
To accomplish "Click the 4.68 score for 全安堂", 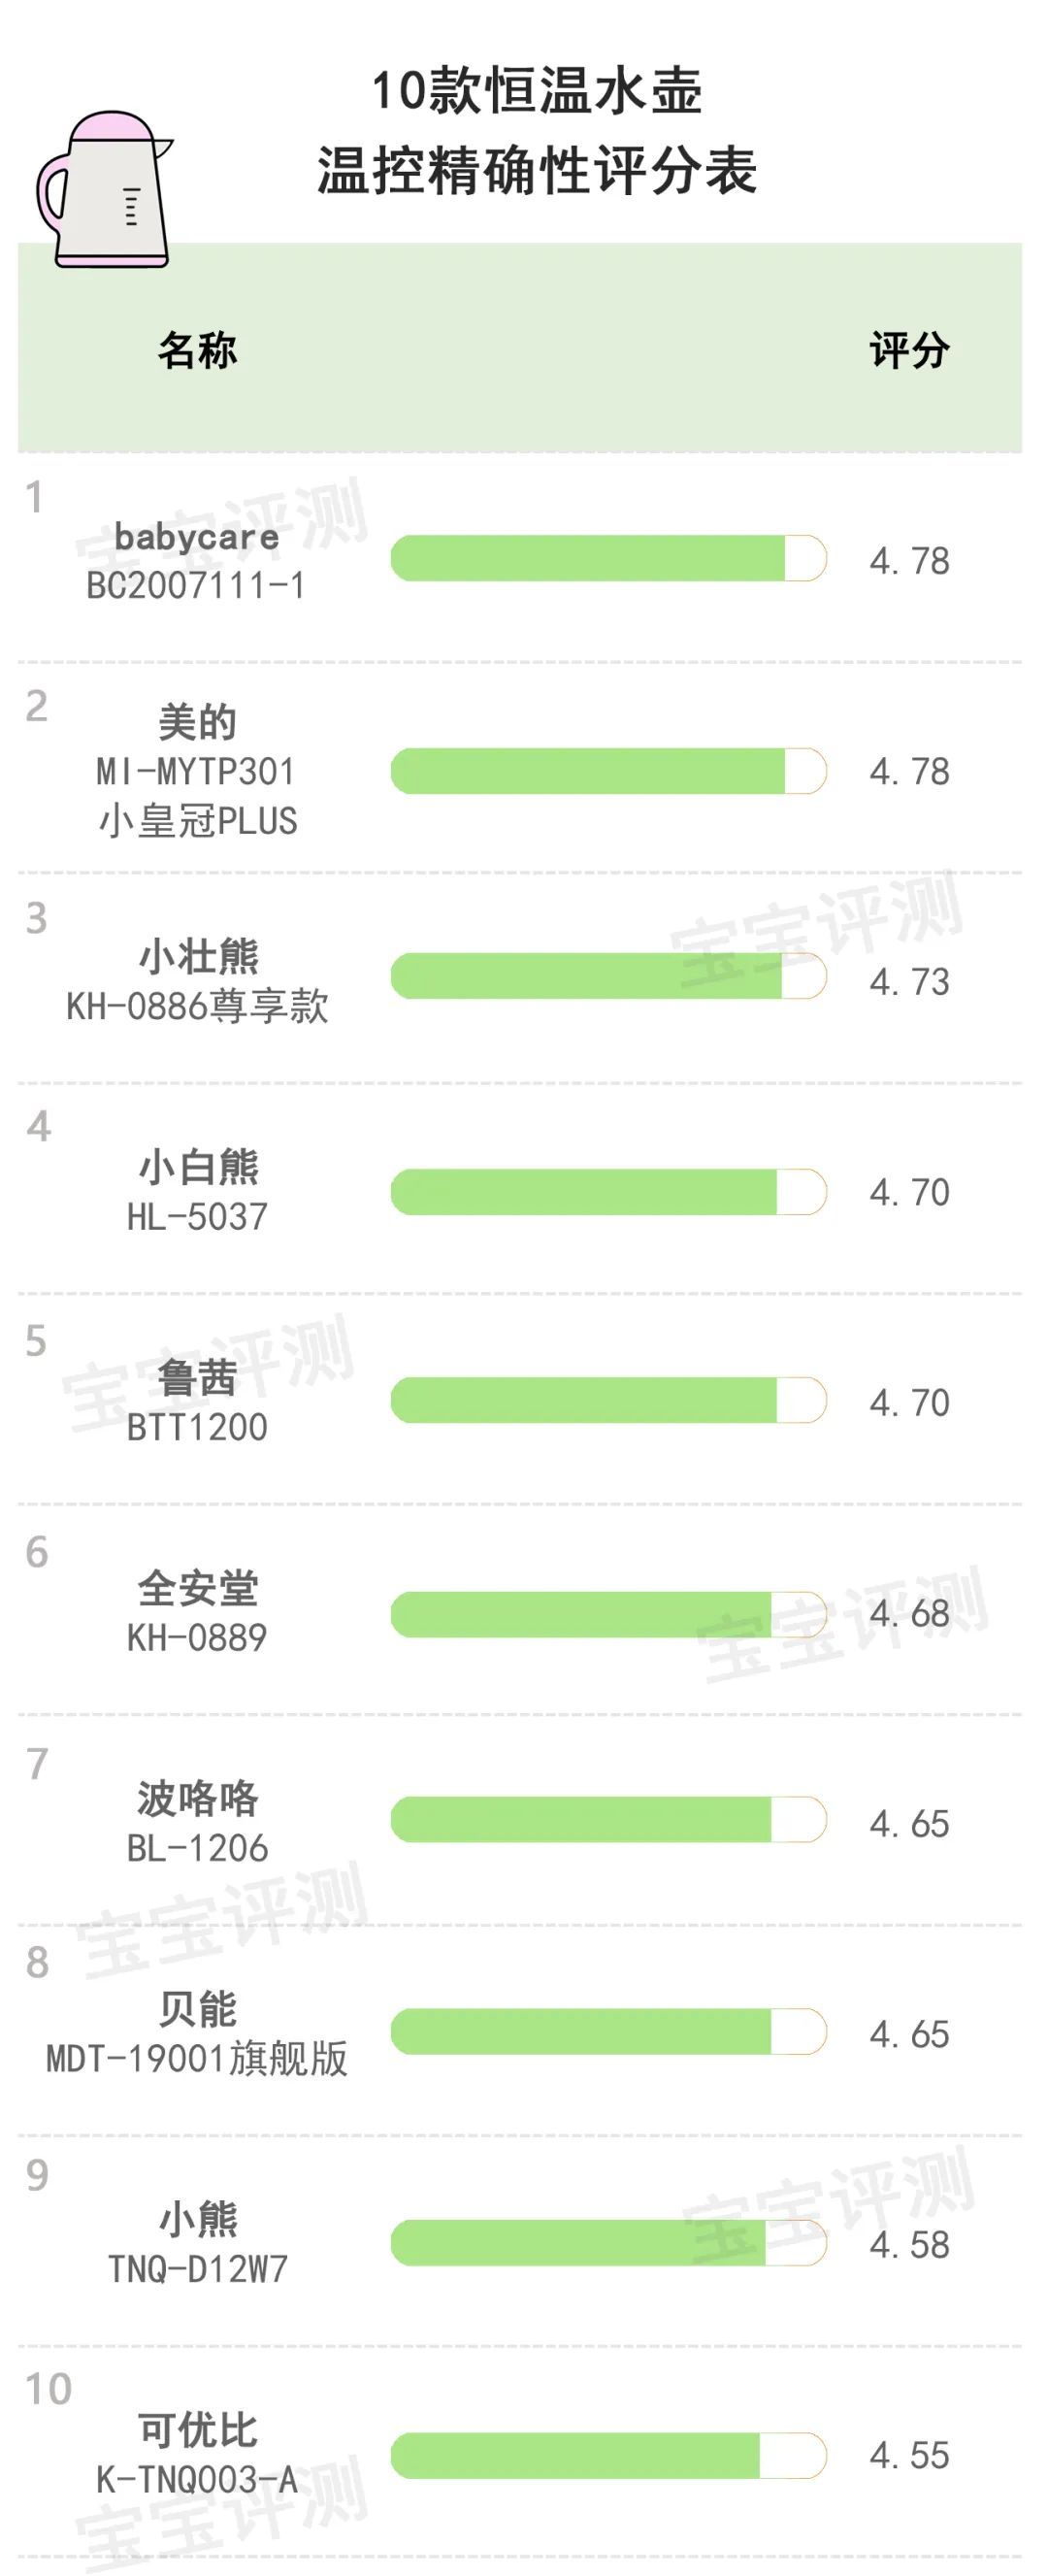I will 909,1613.
